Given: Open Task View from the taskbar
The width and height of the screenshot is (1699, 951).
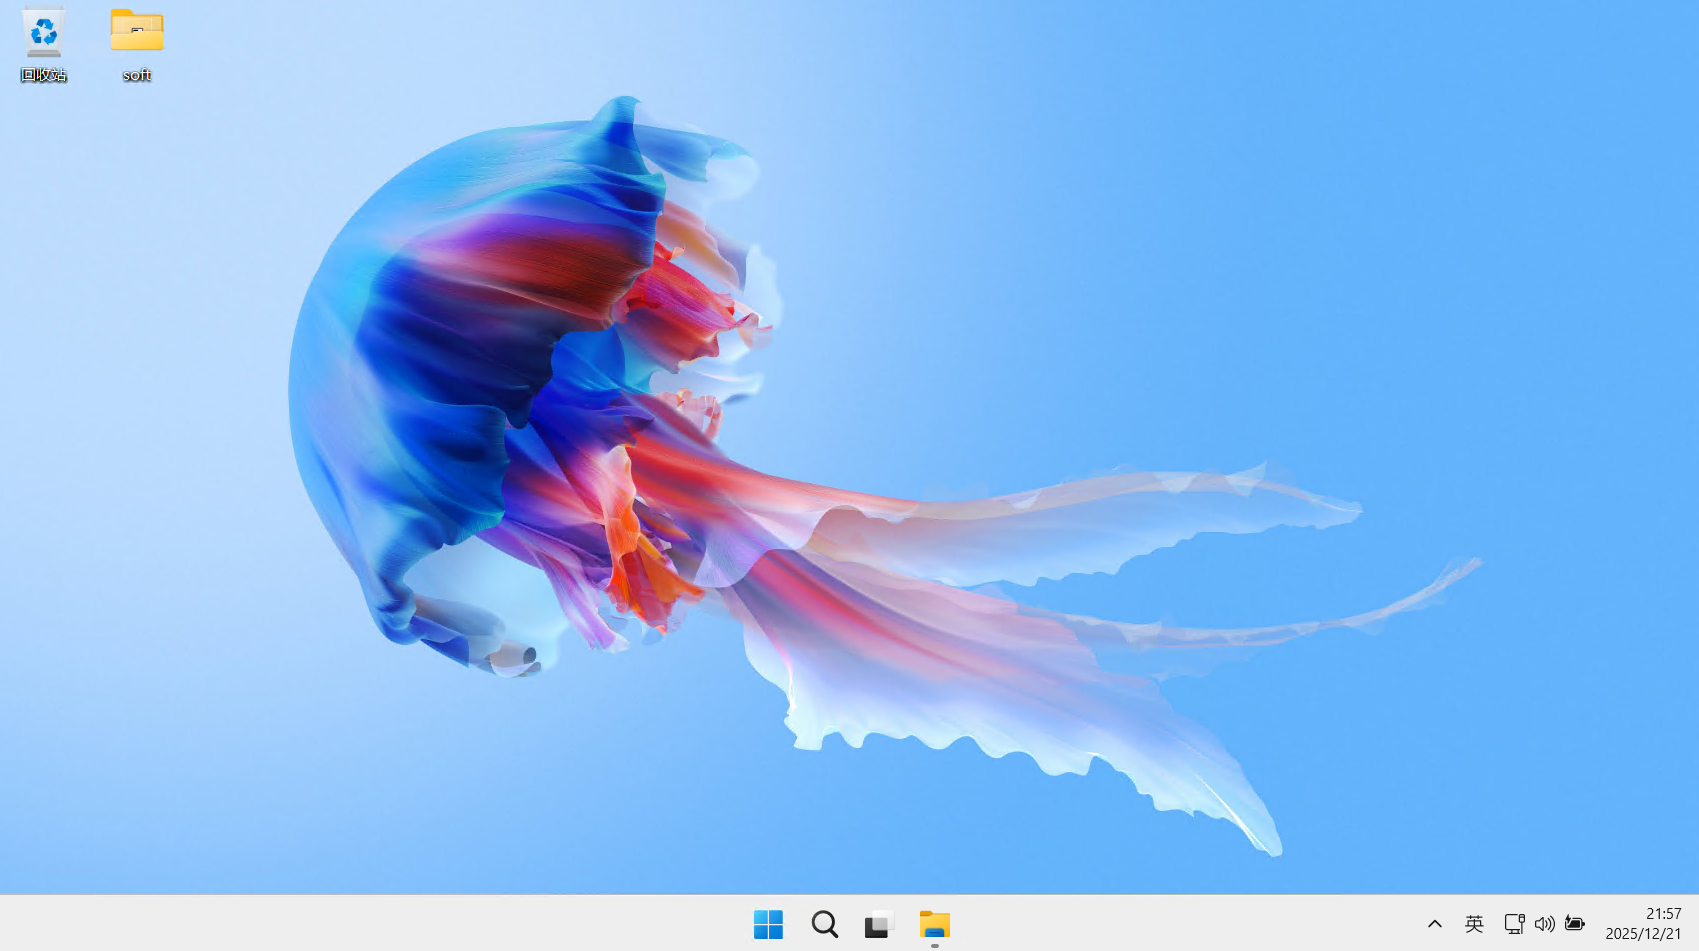Looking at the screenshot, I should (x=878, y=924).
